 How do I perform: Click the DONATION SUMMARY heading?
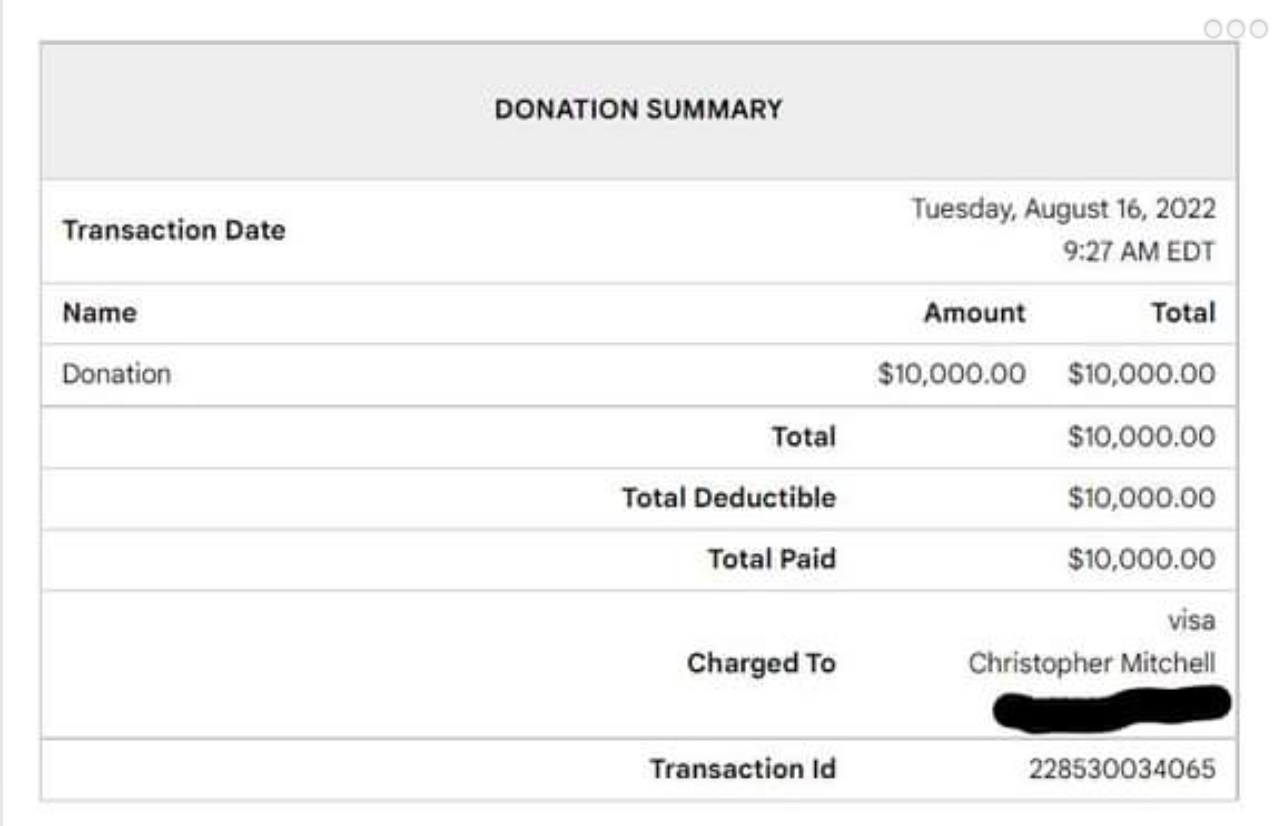(x=638, y=109)
